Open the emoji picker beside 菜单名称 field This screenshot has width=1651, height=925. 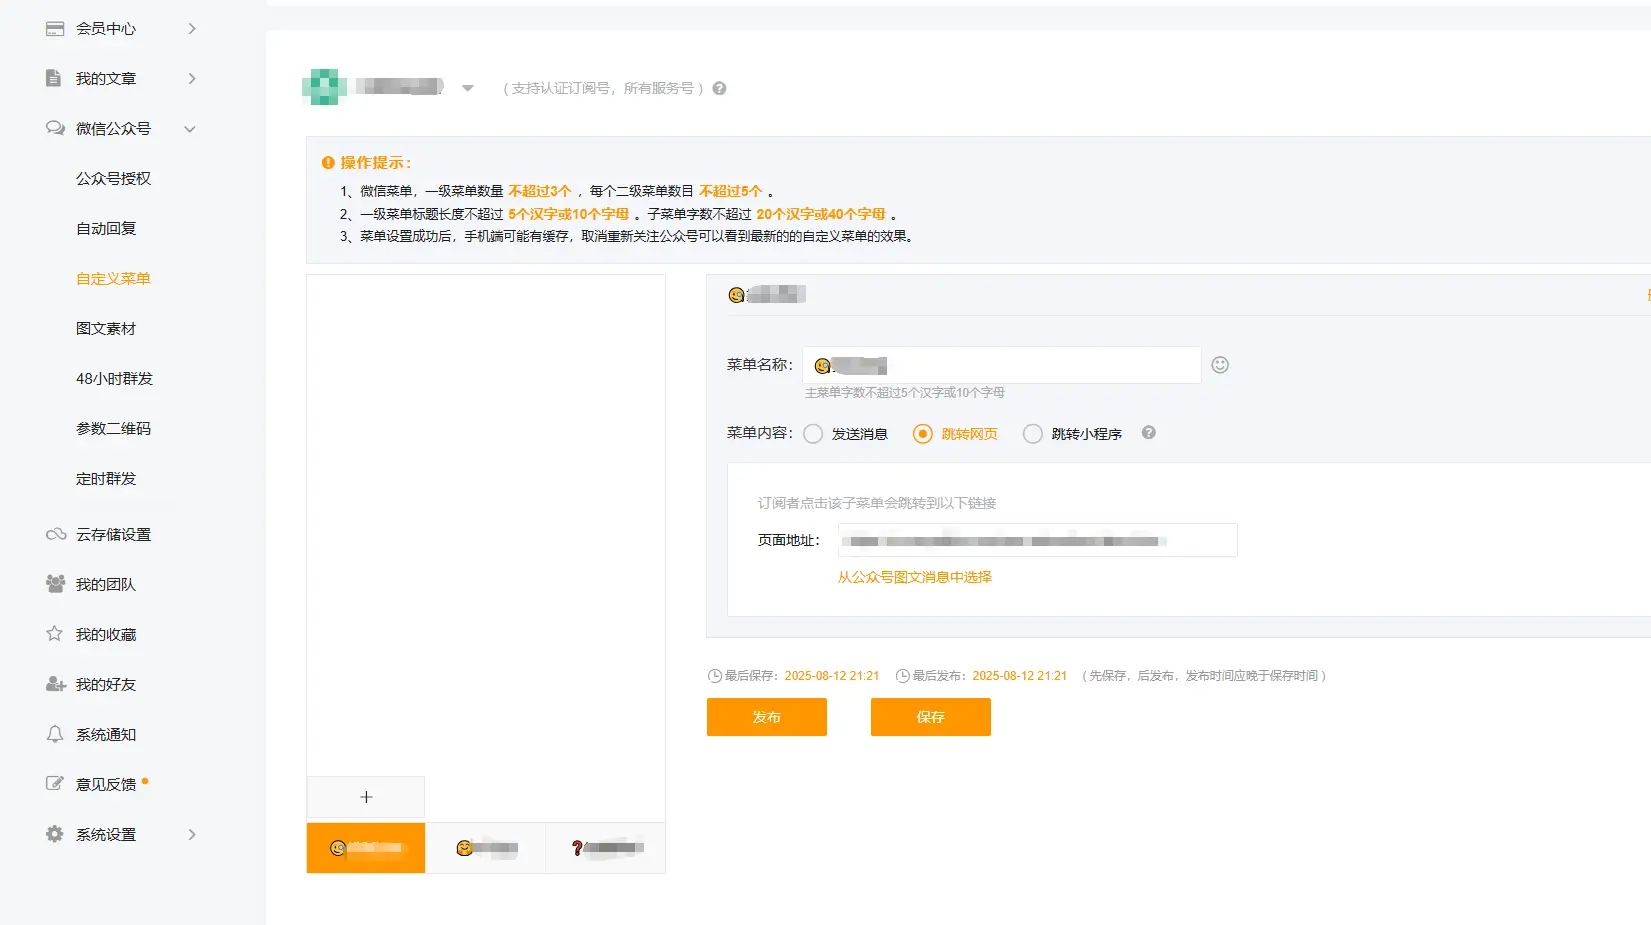point(1220,365)
